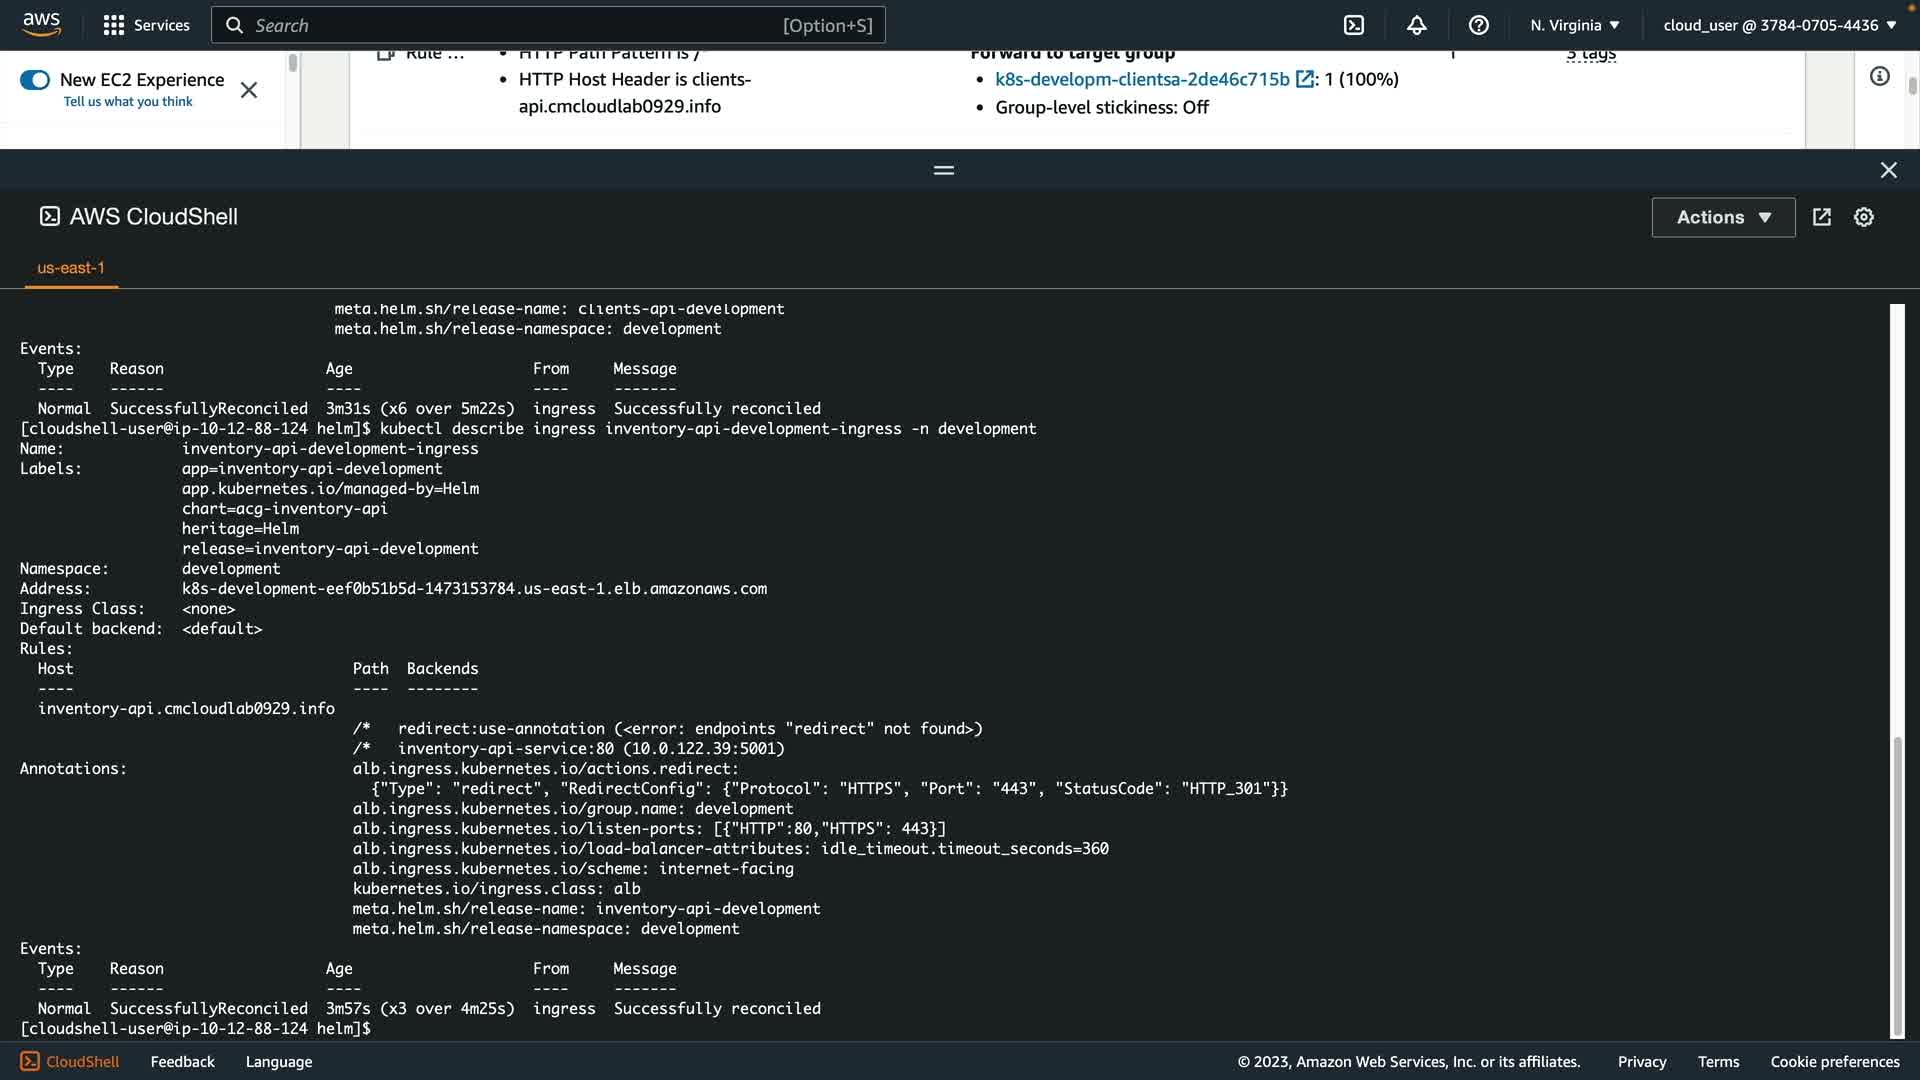The width and height of the screenshot is (1920, 1080).
Task: Click the AWS logo home icon
Action: [41, 24]
